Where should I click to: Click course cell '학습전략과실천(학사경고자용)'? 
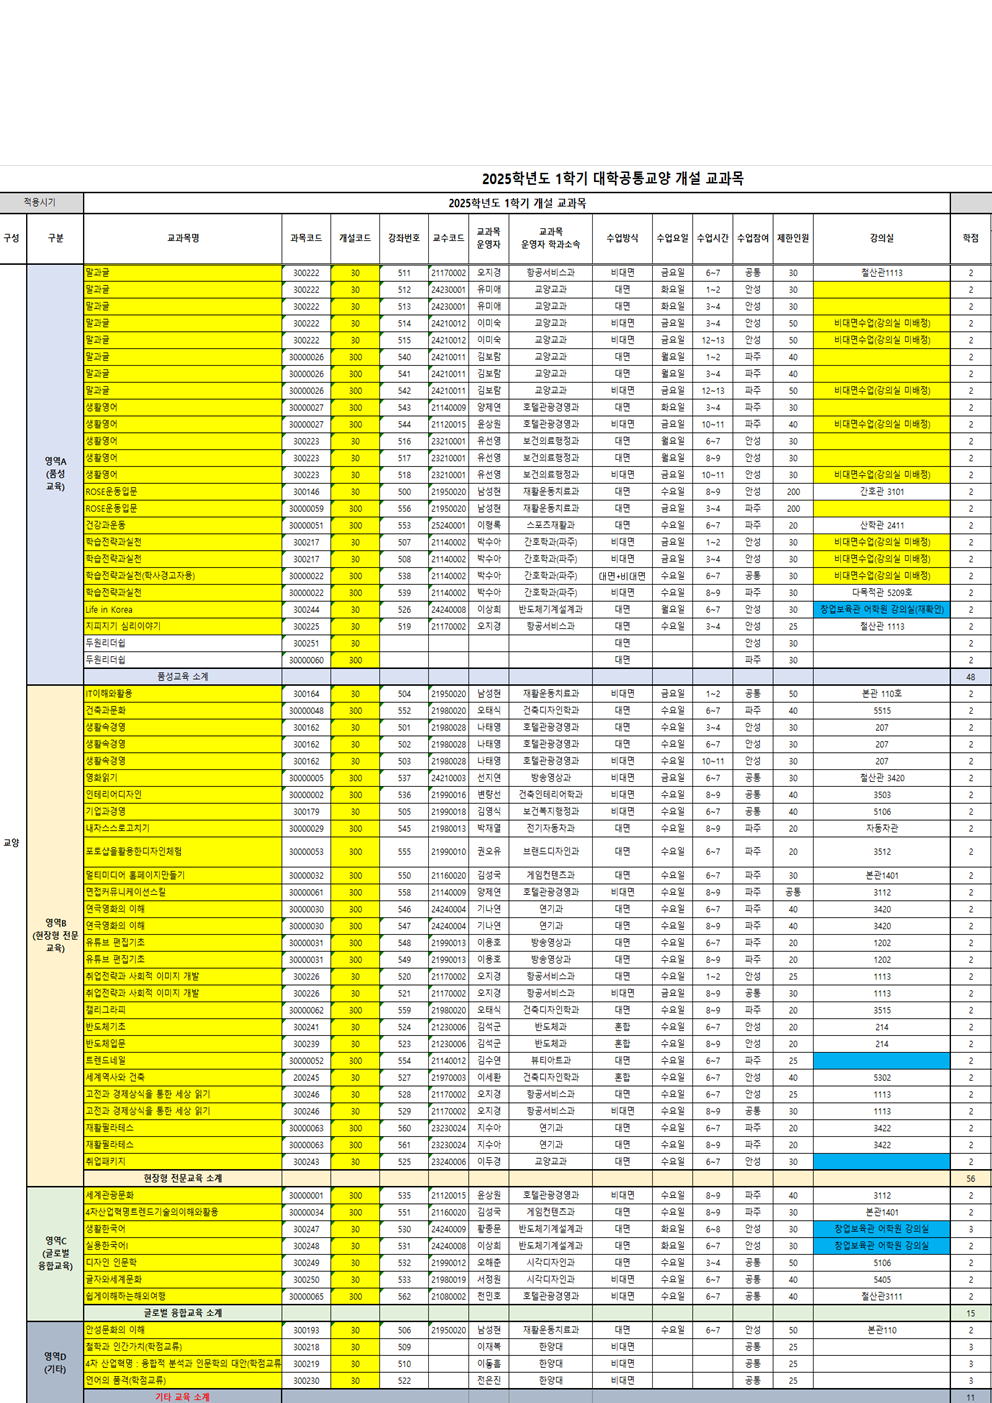(x=183, y=576)
